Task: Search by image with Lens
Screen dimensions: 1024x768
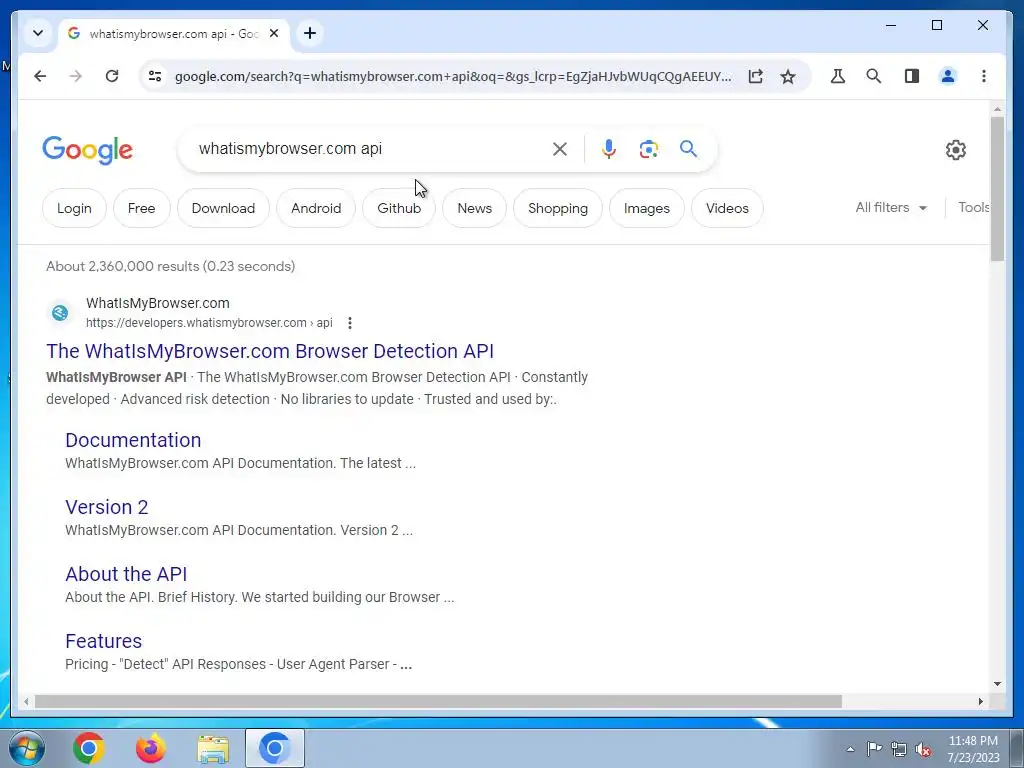Action: [x=648, y=149]
